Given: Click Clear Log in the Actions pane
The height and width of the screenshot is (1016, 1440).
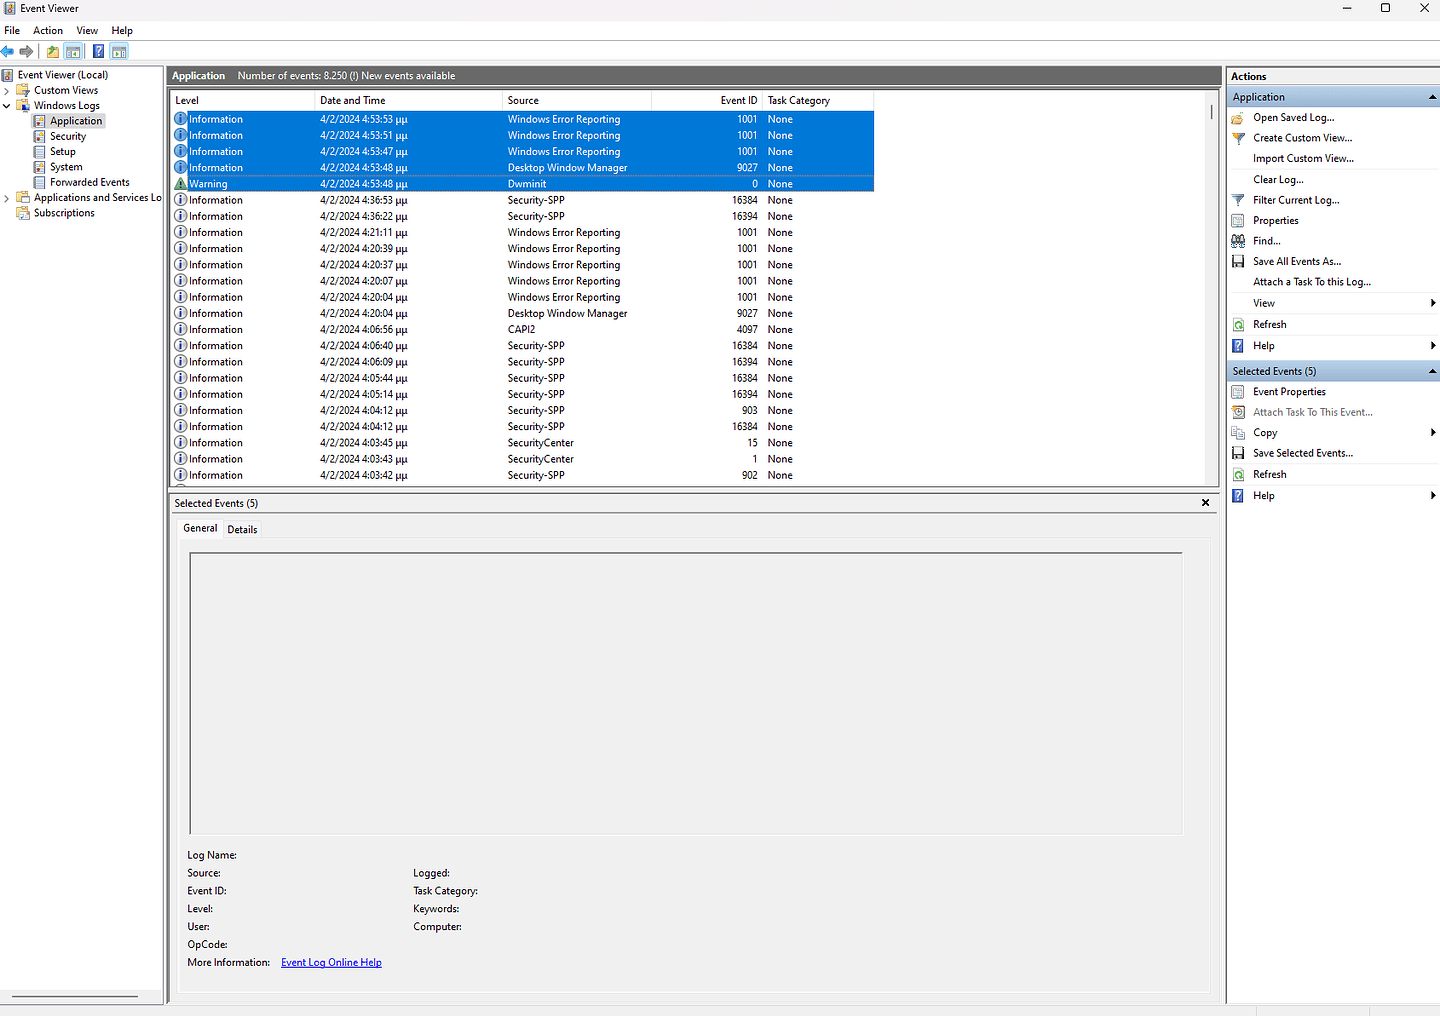Looking at the screenshot, I should click(1278, 179).
